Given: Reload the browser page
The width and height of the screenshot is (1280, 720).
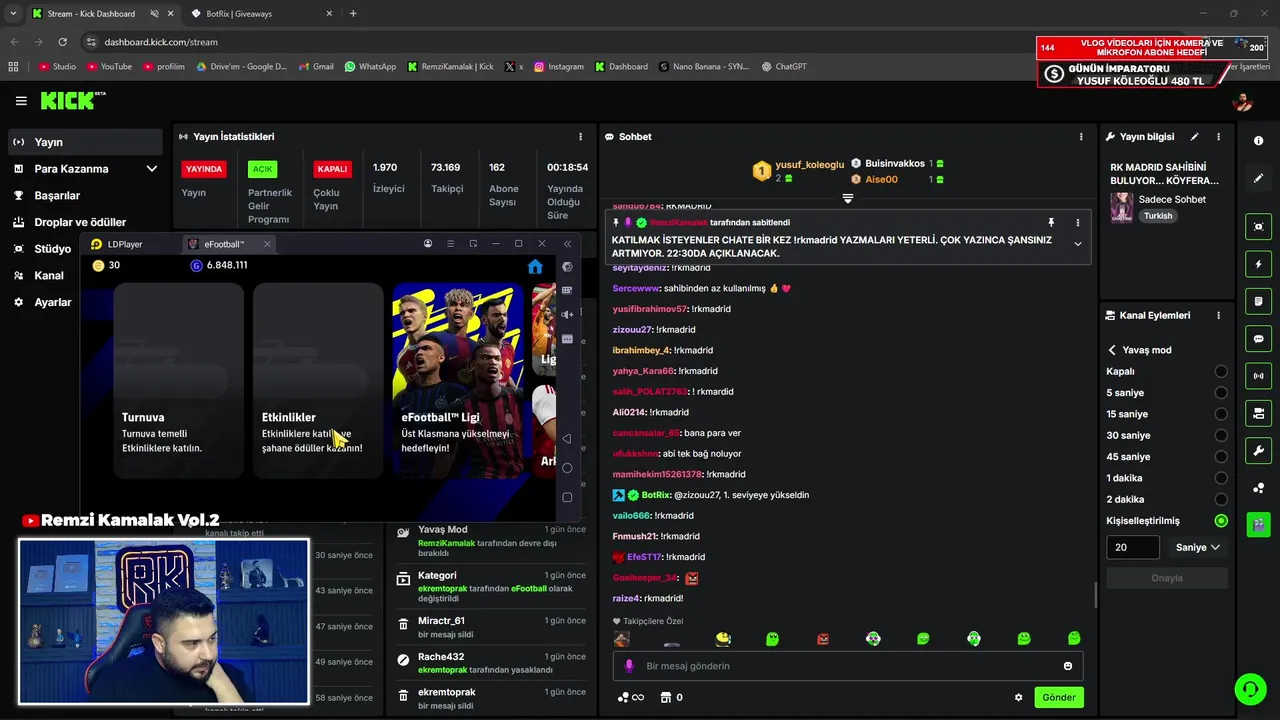Looking at the screenshot, I should (x=62, y=42).
